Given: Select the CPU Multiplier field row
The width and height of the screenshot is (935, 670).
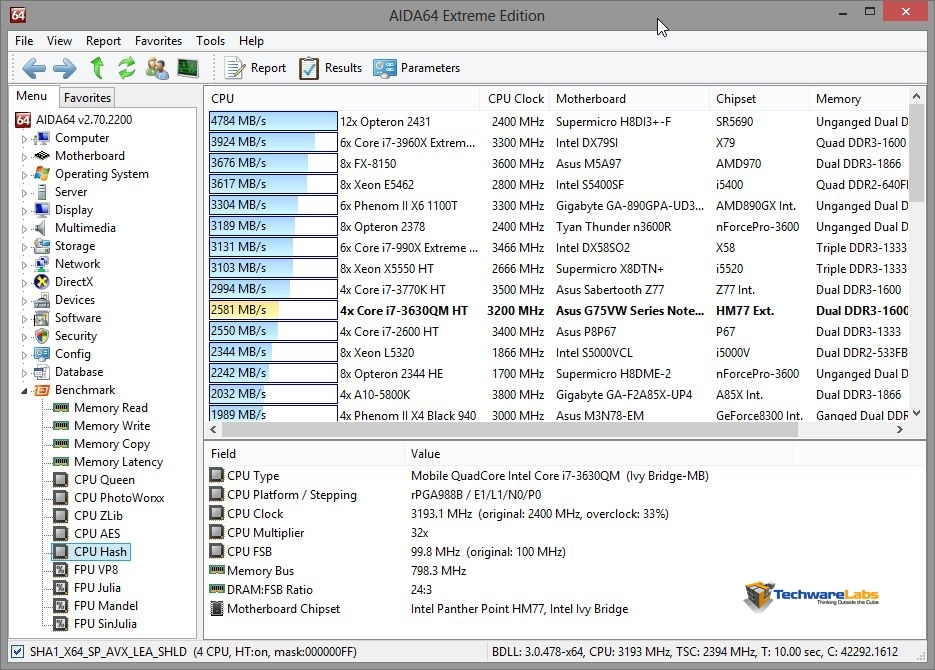Looking at the screenshot, I should click(x=564, y=533).
